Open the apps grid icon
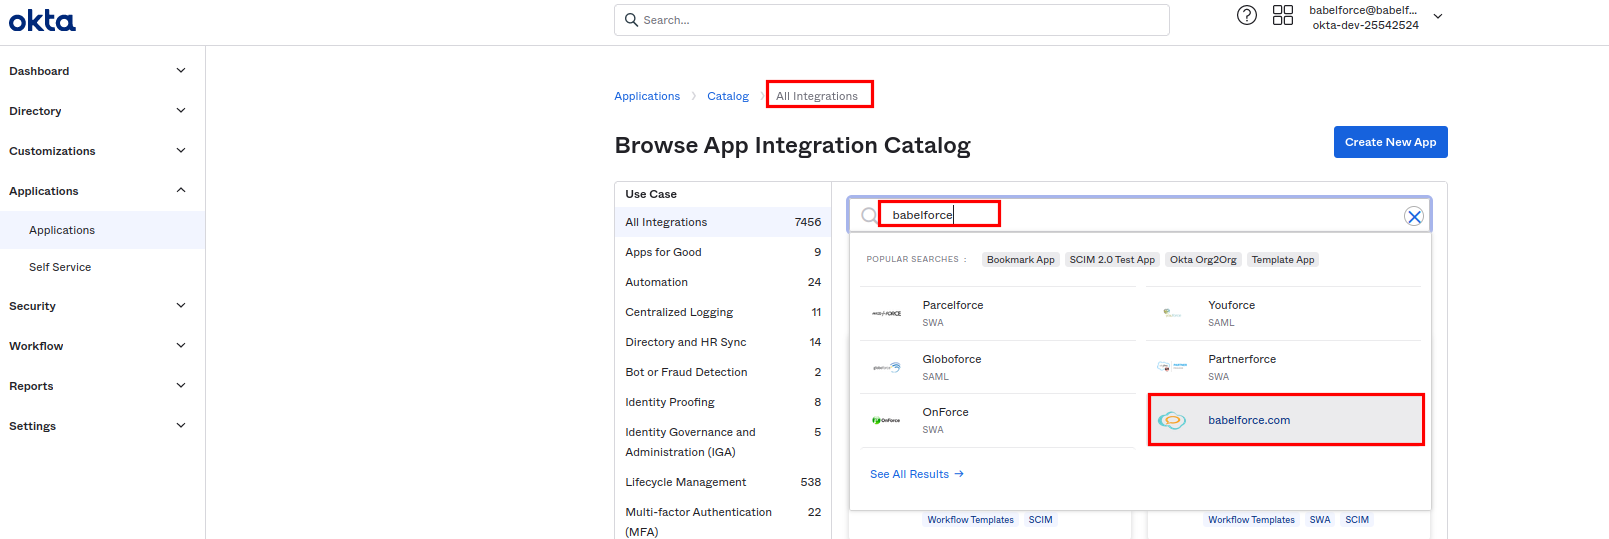The image size is (1609, 539). (1283, 15)
